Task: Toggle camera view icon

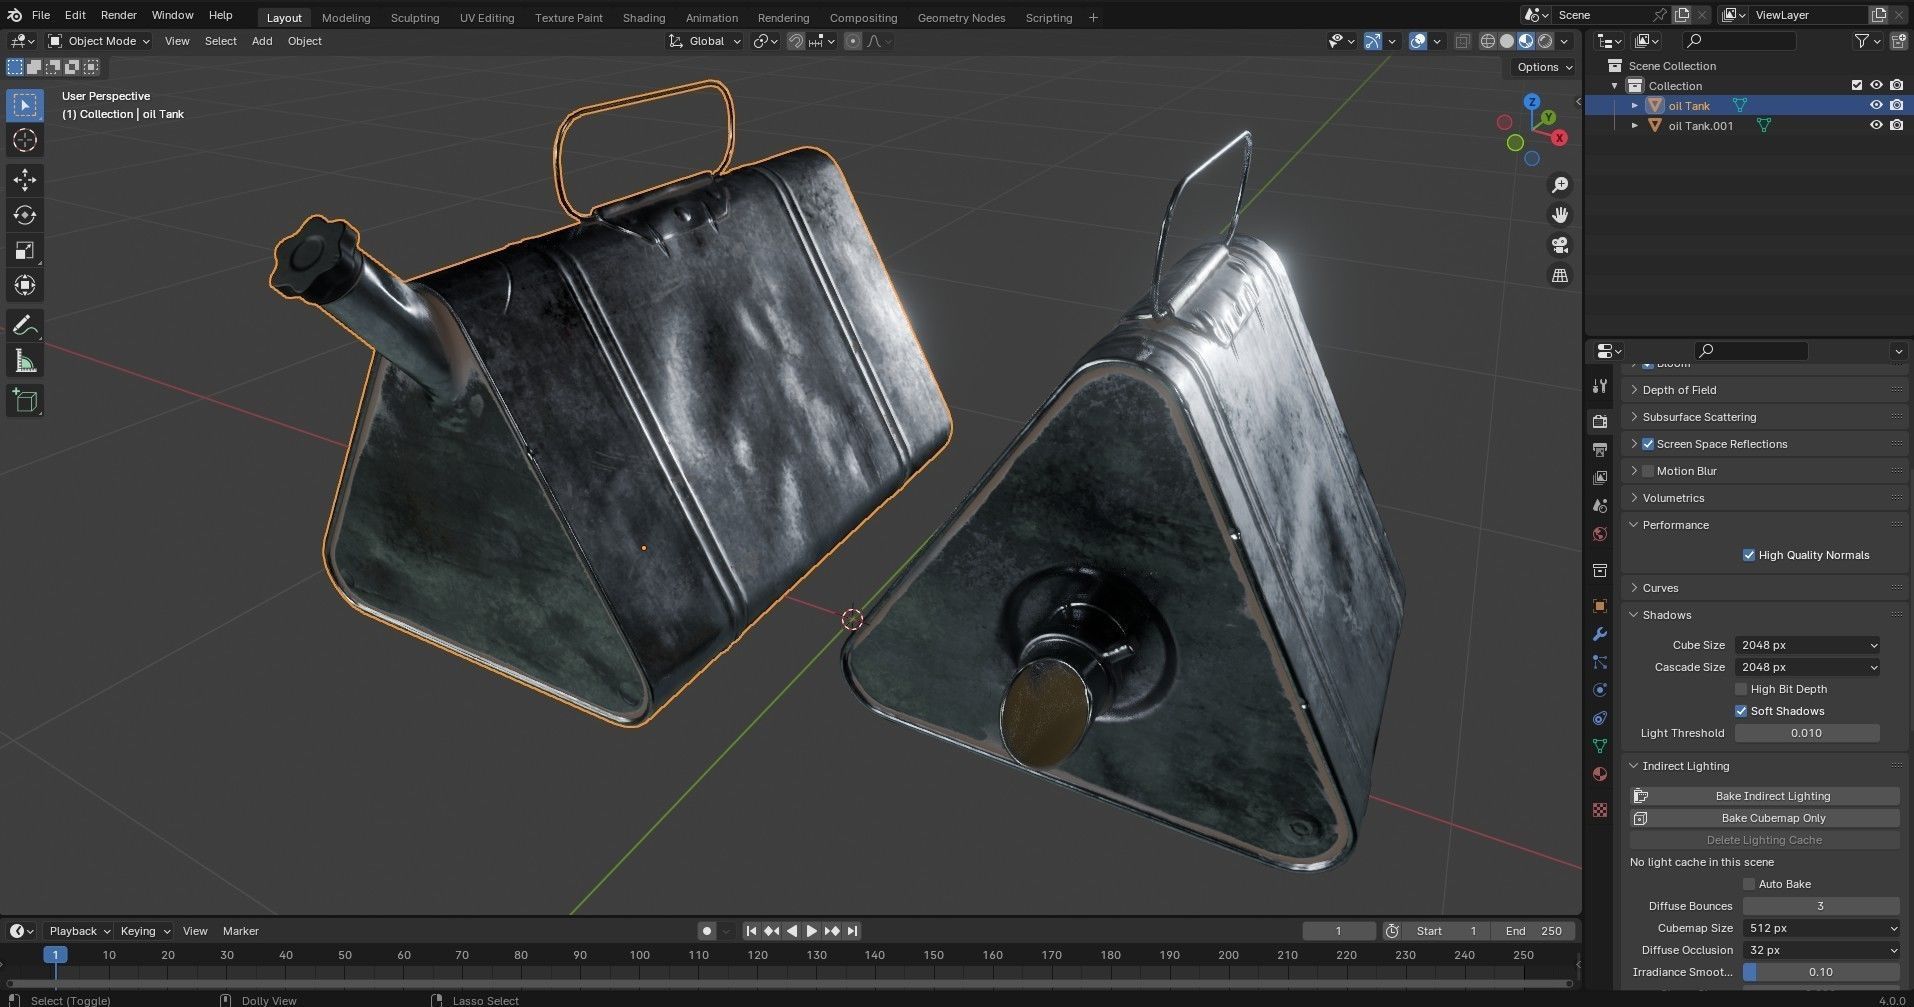Action: tap(1559, 245)
